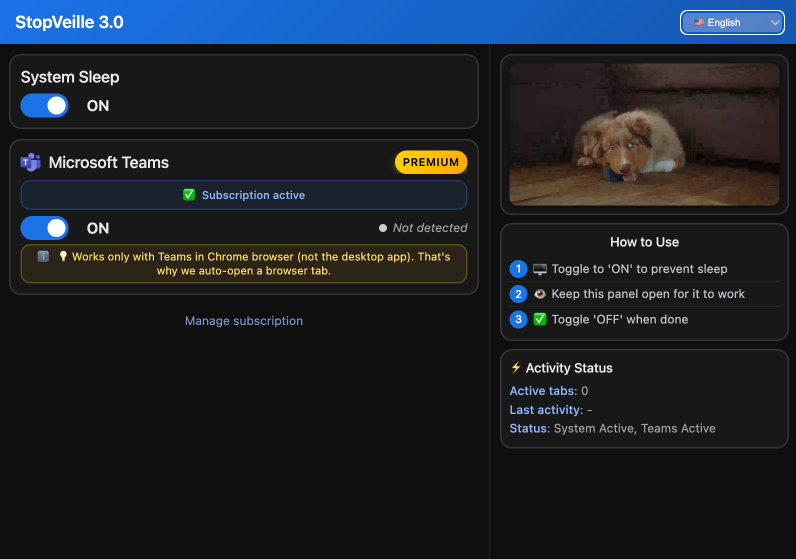Click the step 1 number badge
The image size is (796, 559).
coord(518,269)
